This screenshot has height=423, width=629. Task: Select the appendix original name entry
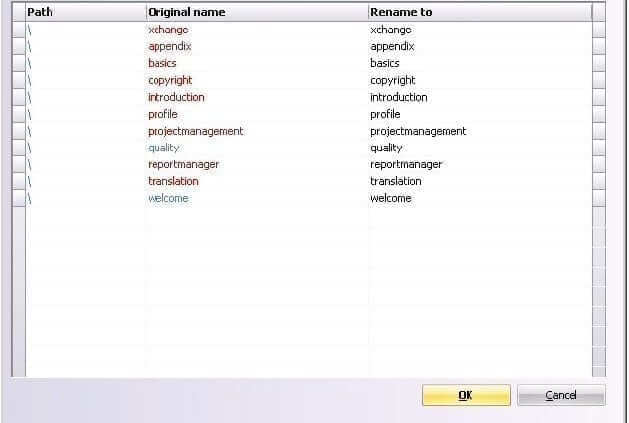pos(170,47)
